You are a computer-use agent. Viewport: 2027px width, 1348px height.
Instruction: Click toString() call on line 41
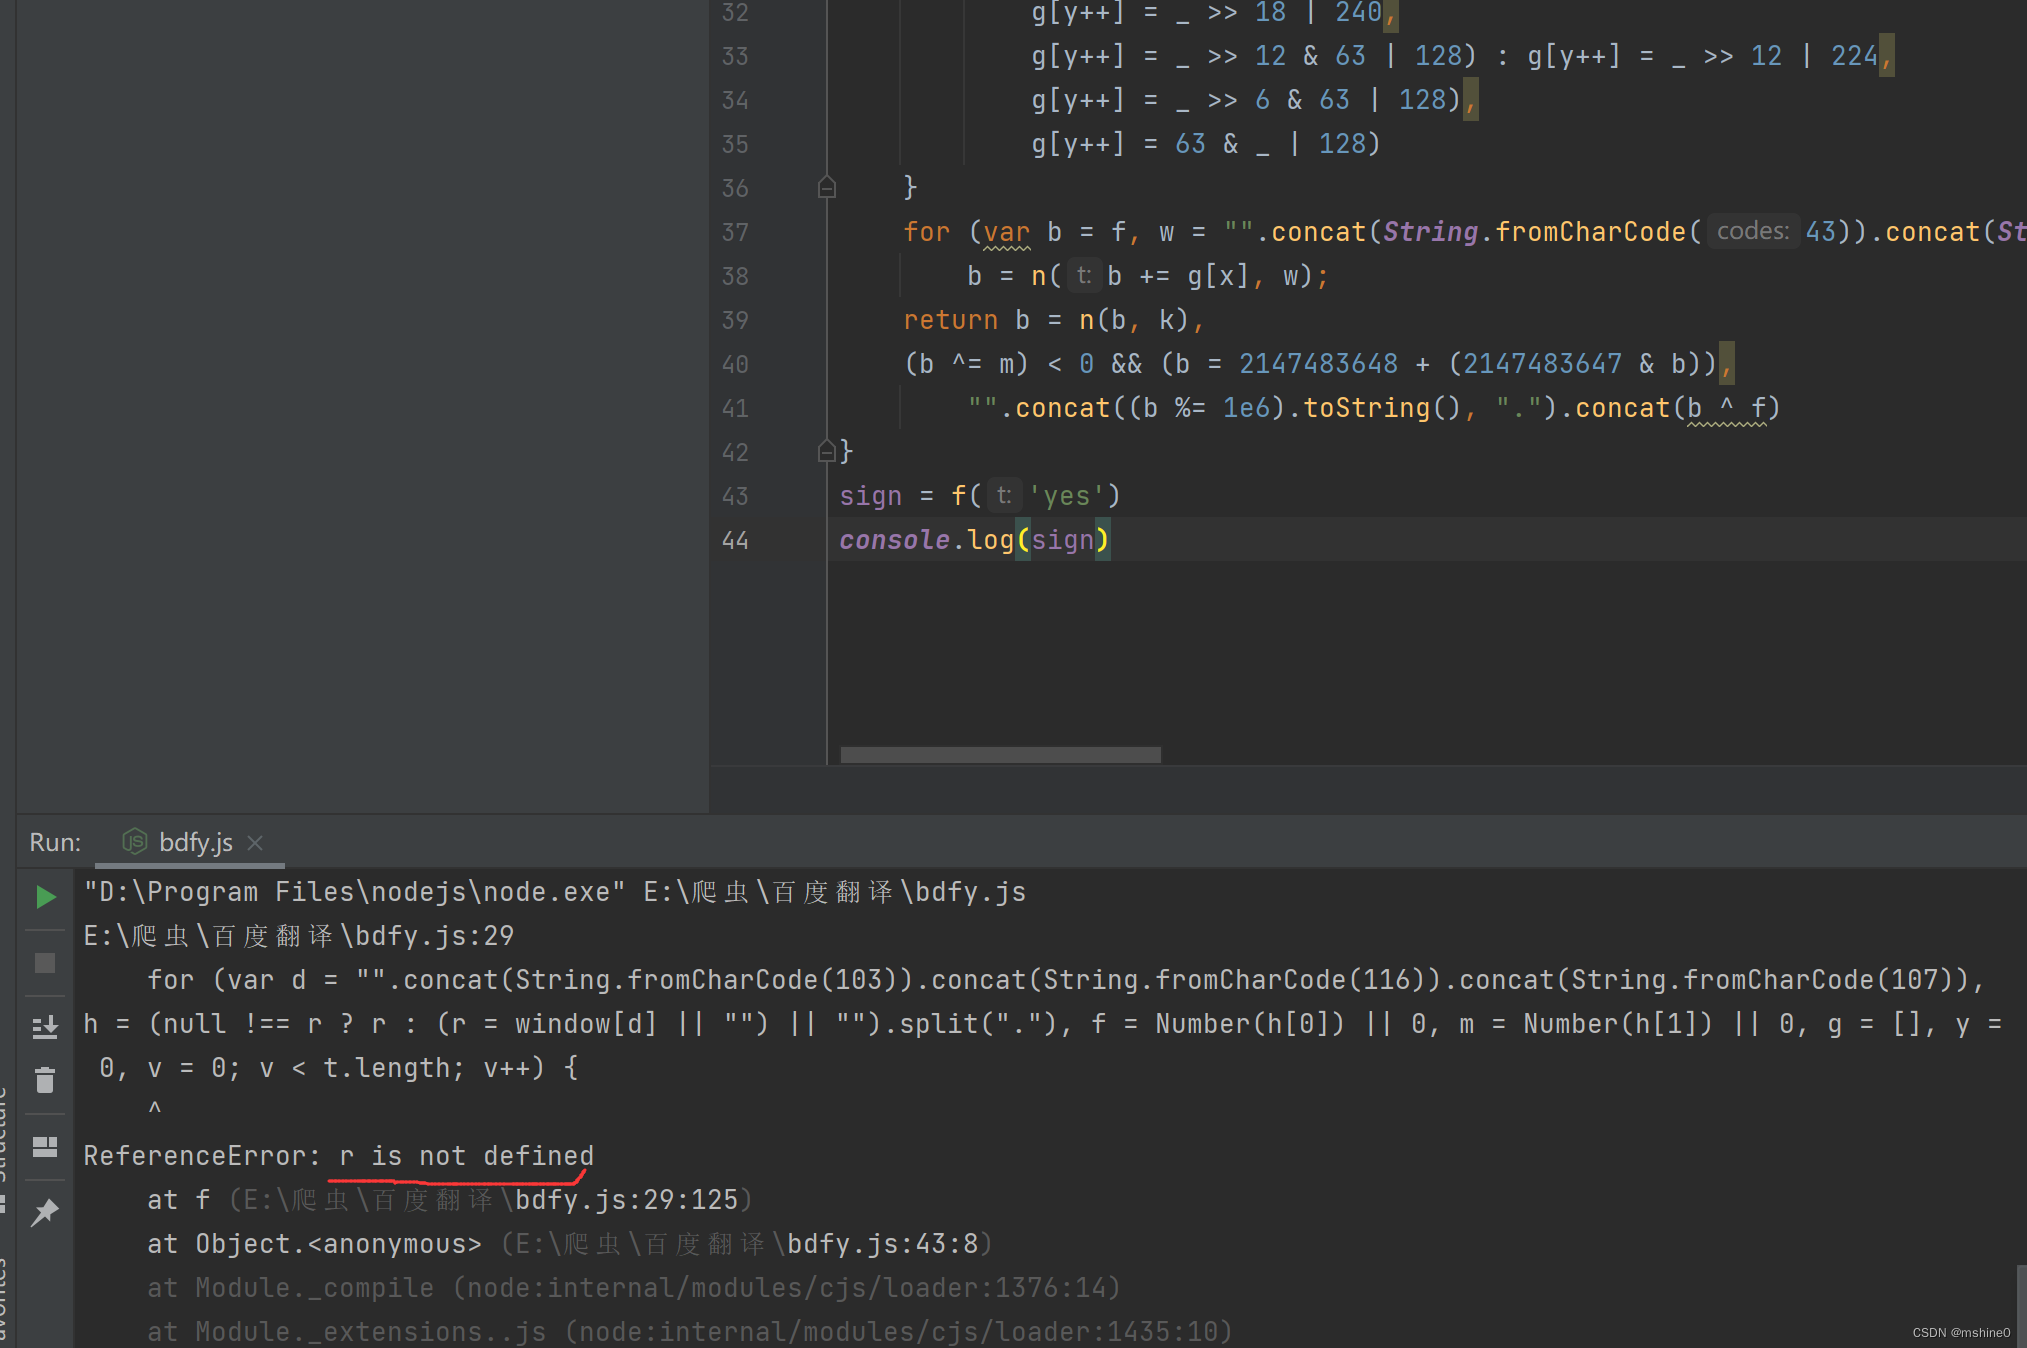pyautogui.click(x=1382, y=408)
